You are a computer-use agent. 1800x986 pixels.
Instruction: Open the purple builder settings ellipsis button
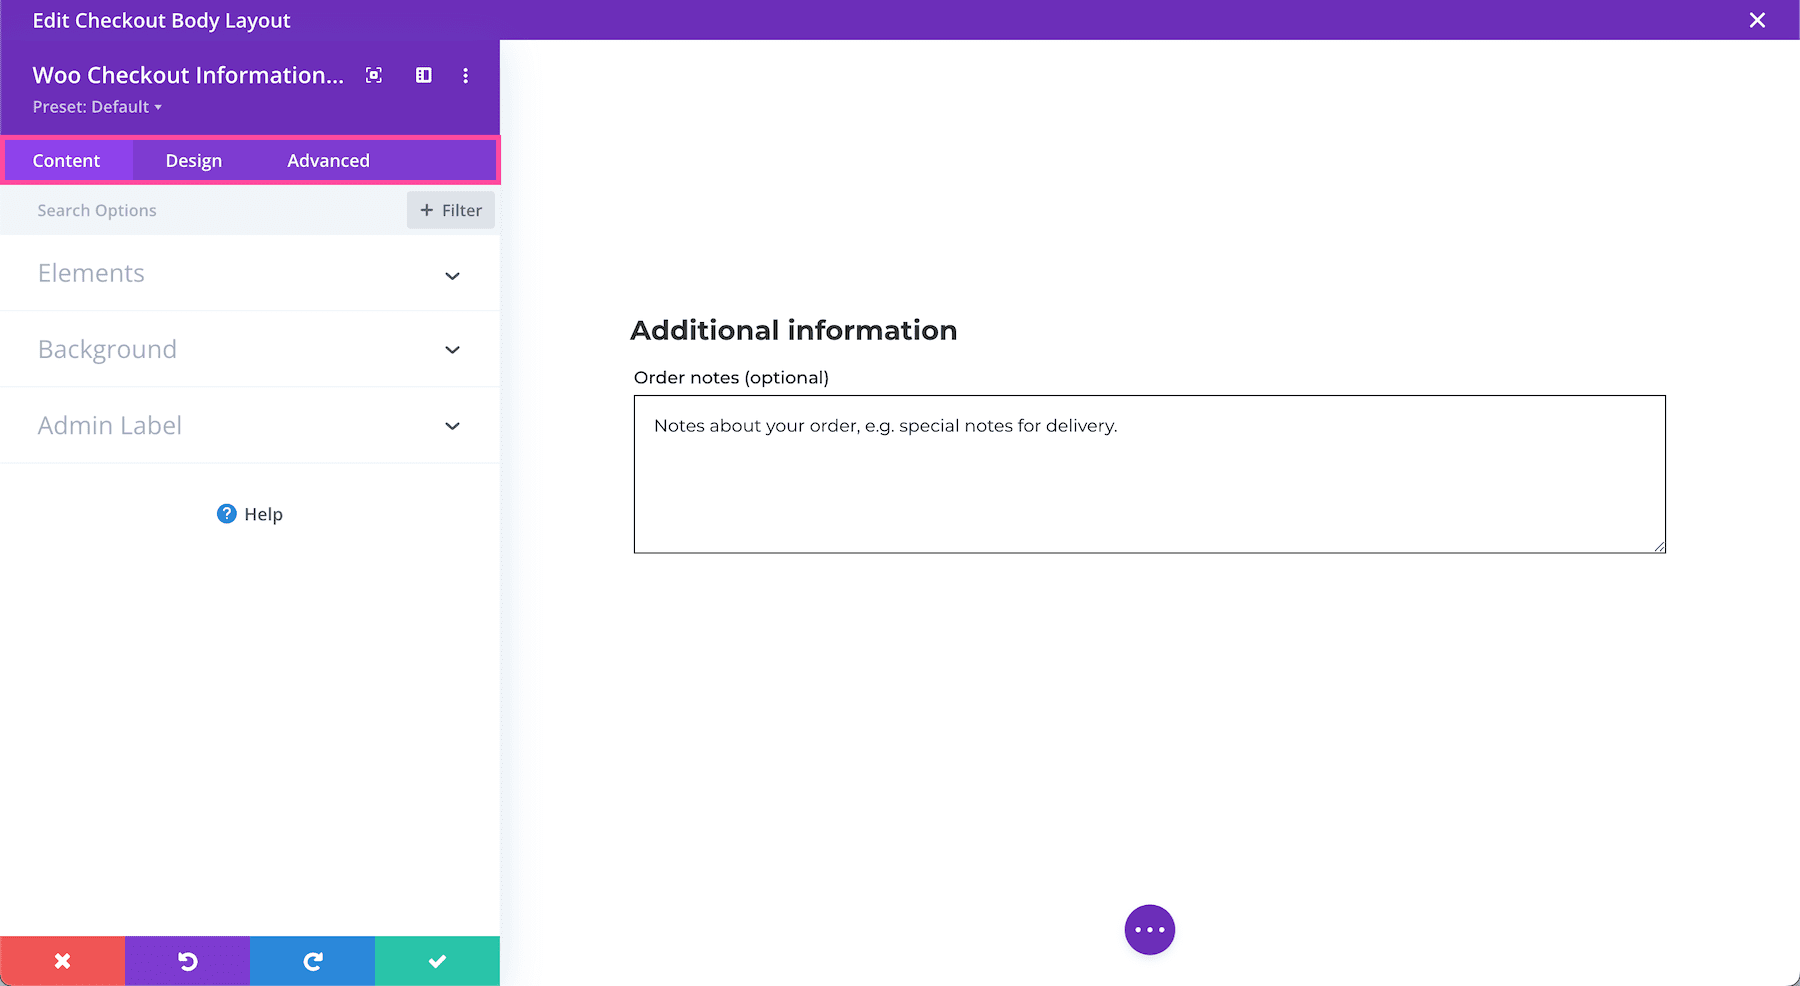pos(1149,930)
